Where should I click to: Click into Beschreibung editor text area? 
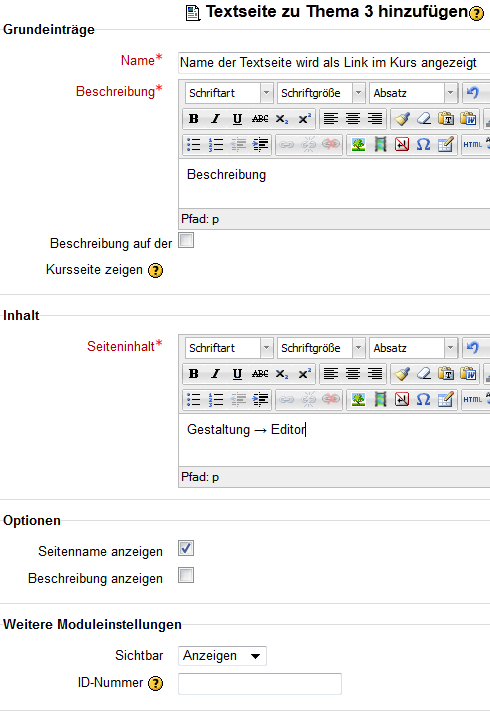click(335, 184)
